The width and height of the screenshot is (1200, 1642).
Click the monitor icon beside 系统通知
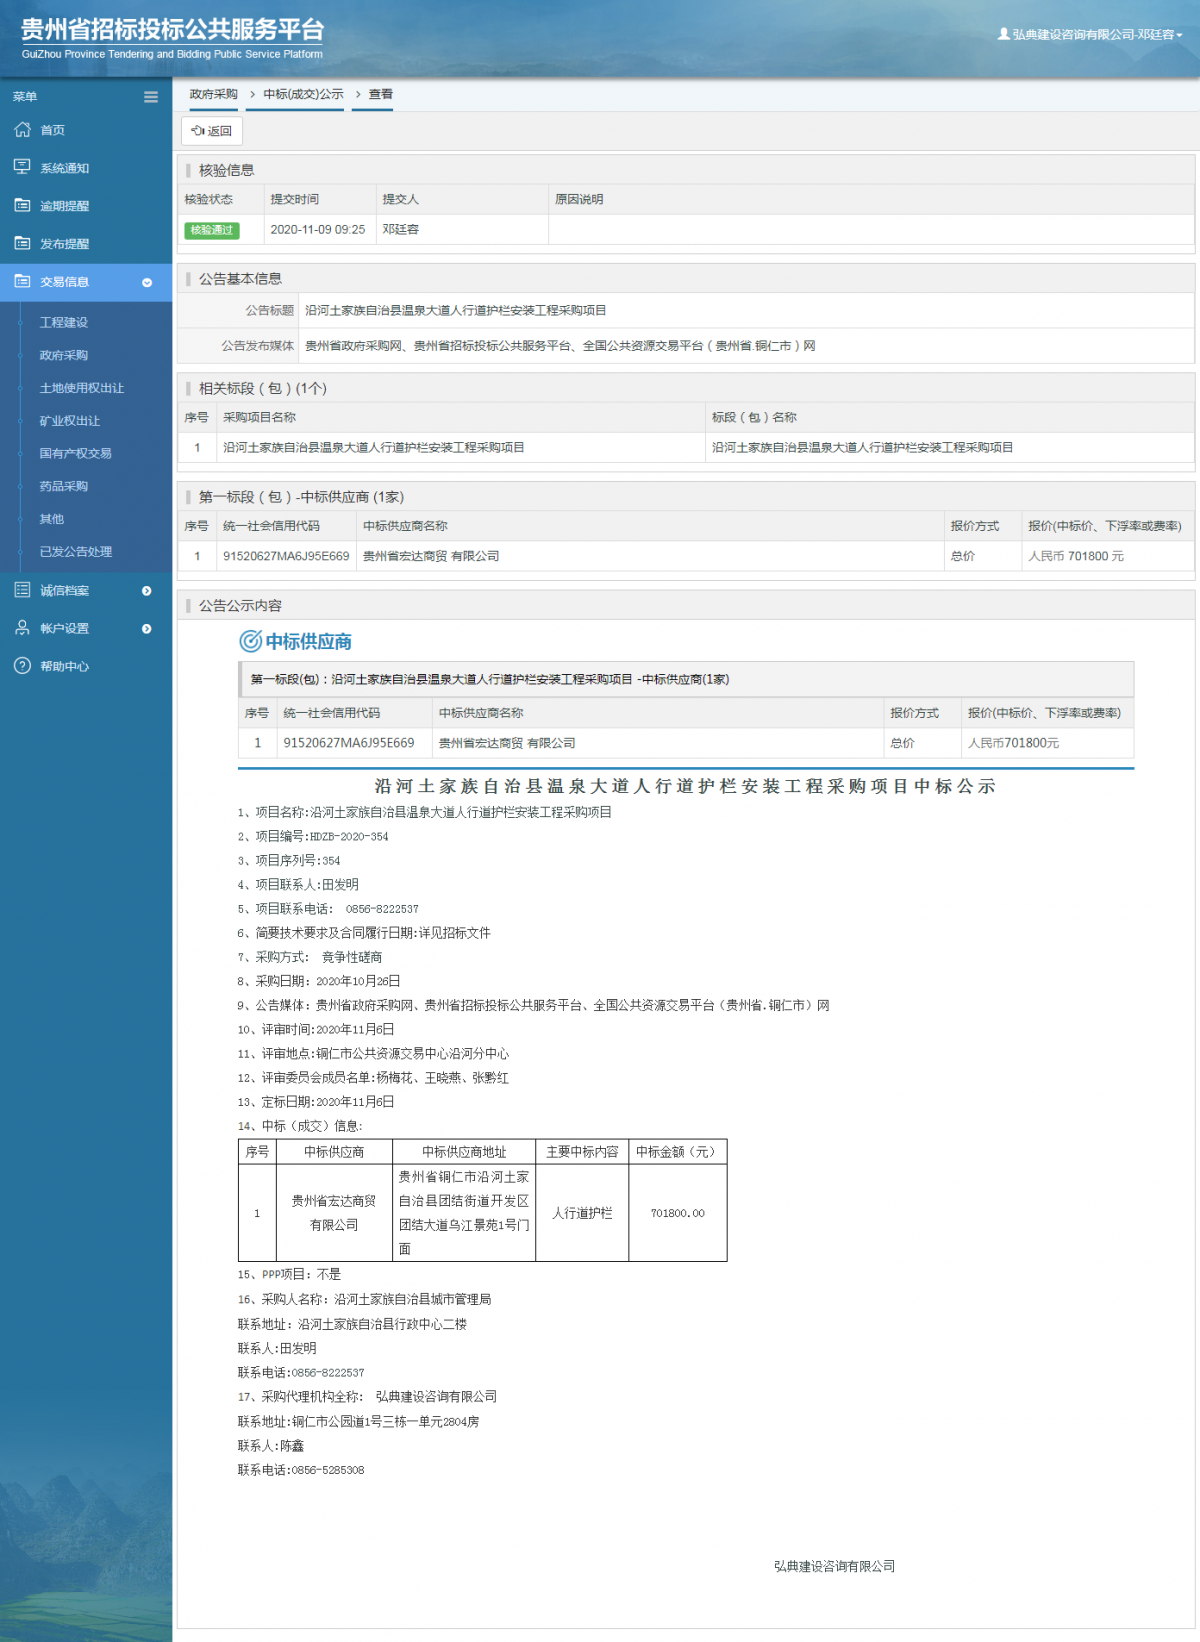(22, 167)
